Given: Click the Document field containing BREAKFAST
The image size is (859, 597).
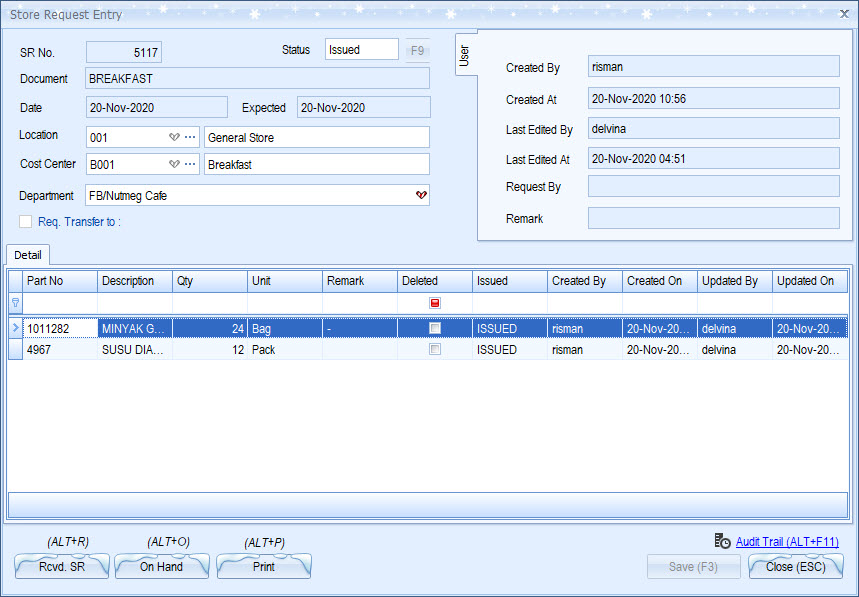Looking at the screenshot, I should [257, 79].
